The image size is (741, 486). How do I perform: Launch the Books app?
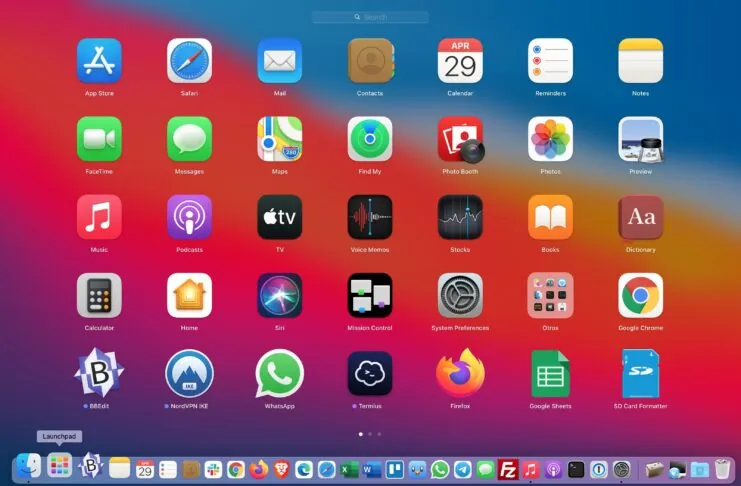click(x=551, y=217)
